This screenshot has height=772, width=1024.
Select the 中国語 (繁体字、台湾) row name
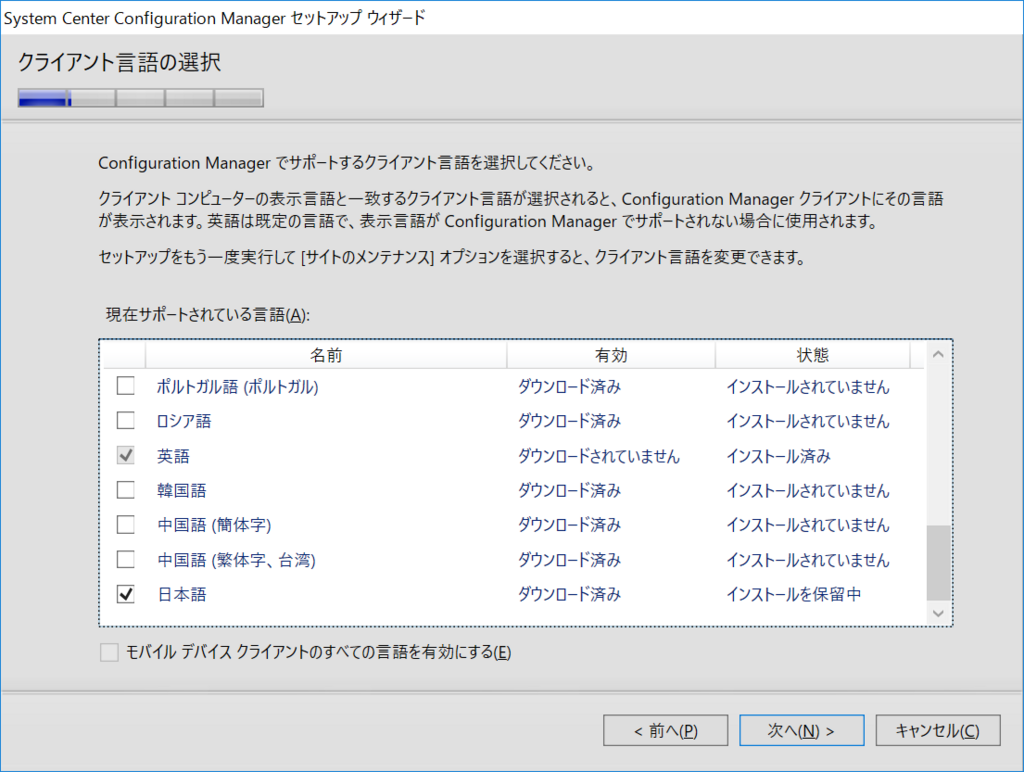[236, 560]
